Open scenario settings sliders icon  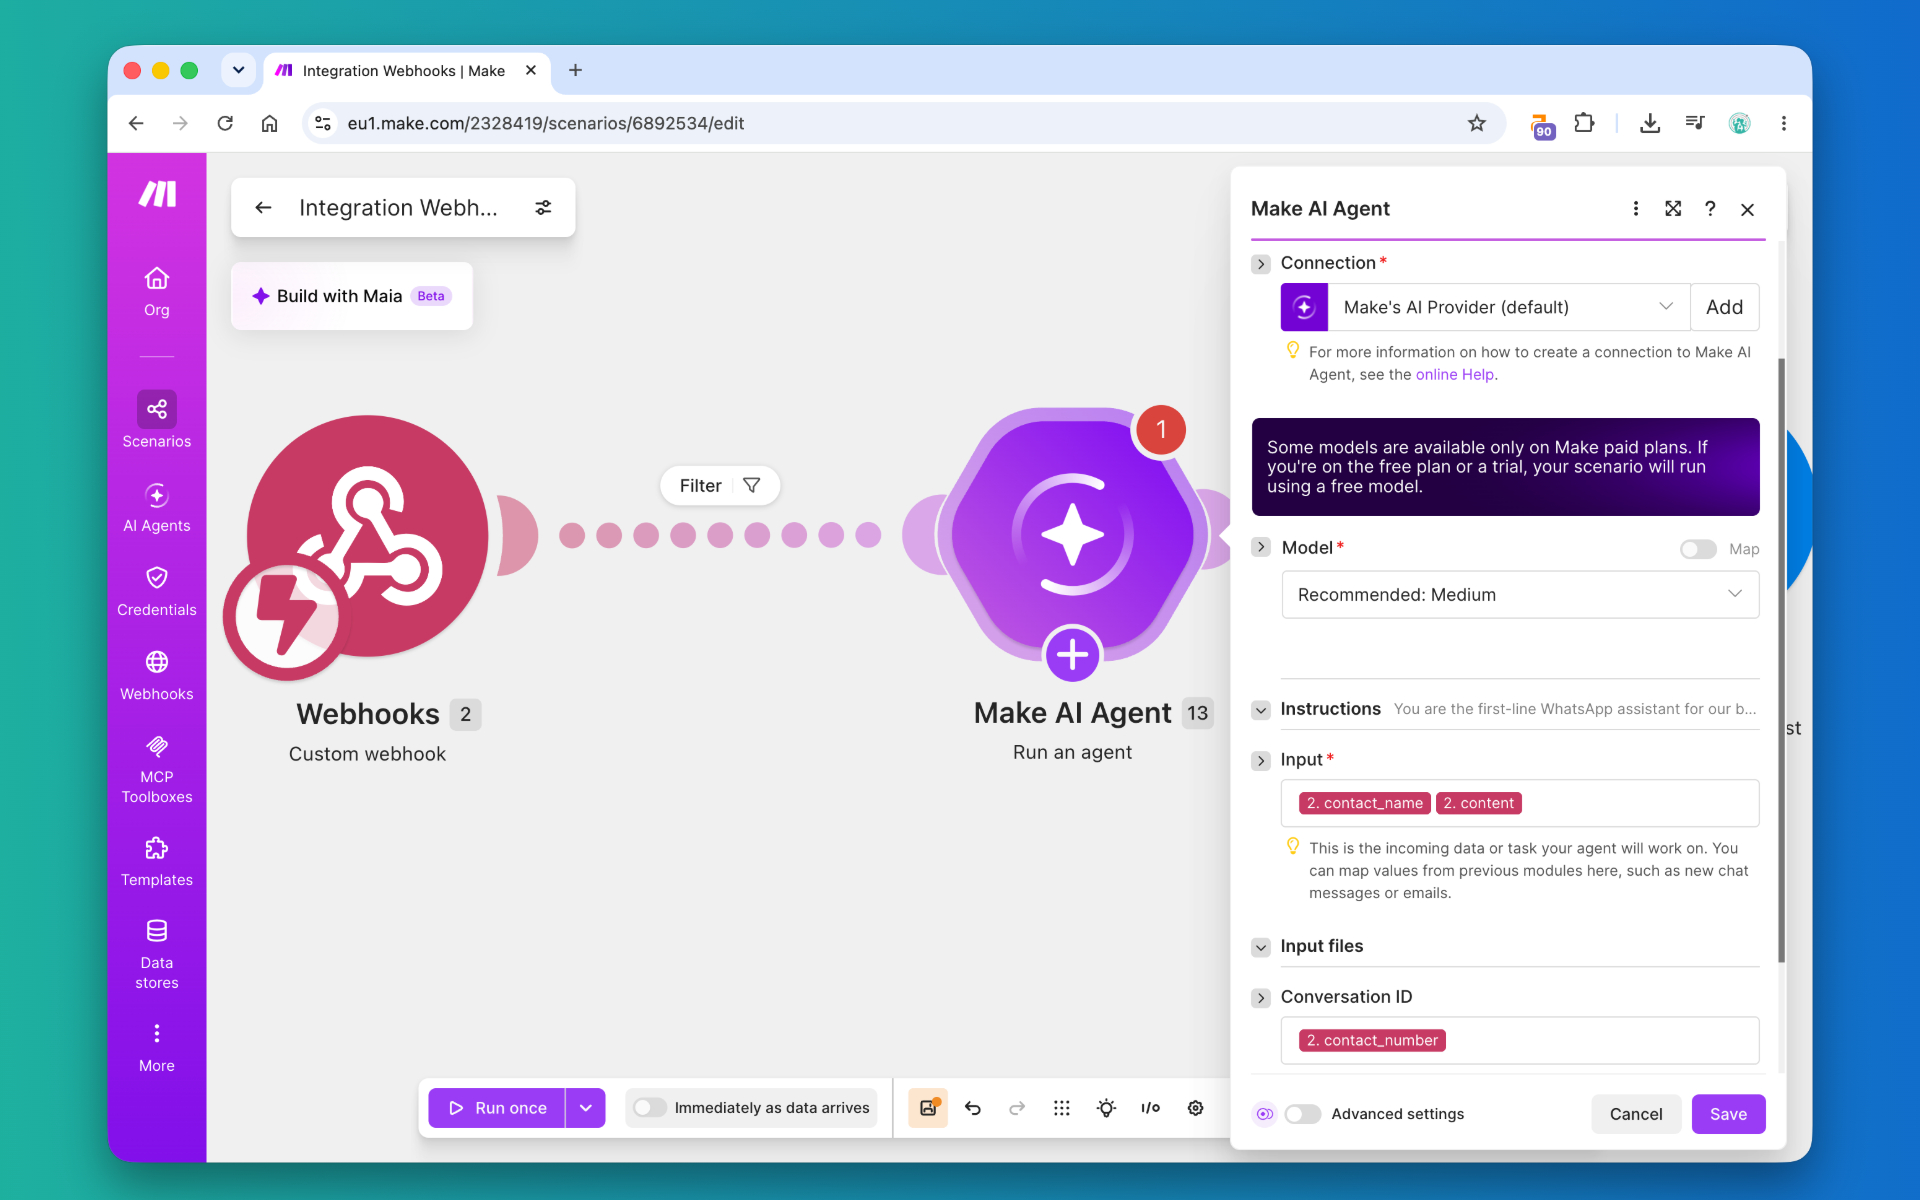click(543, 207)
